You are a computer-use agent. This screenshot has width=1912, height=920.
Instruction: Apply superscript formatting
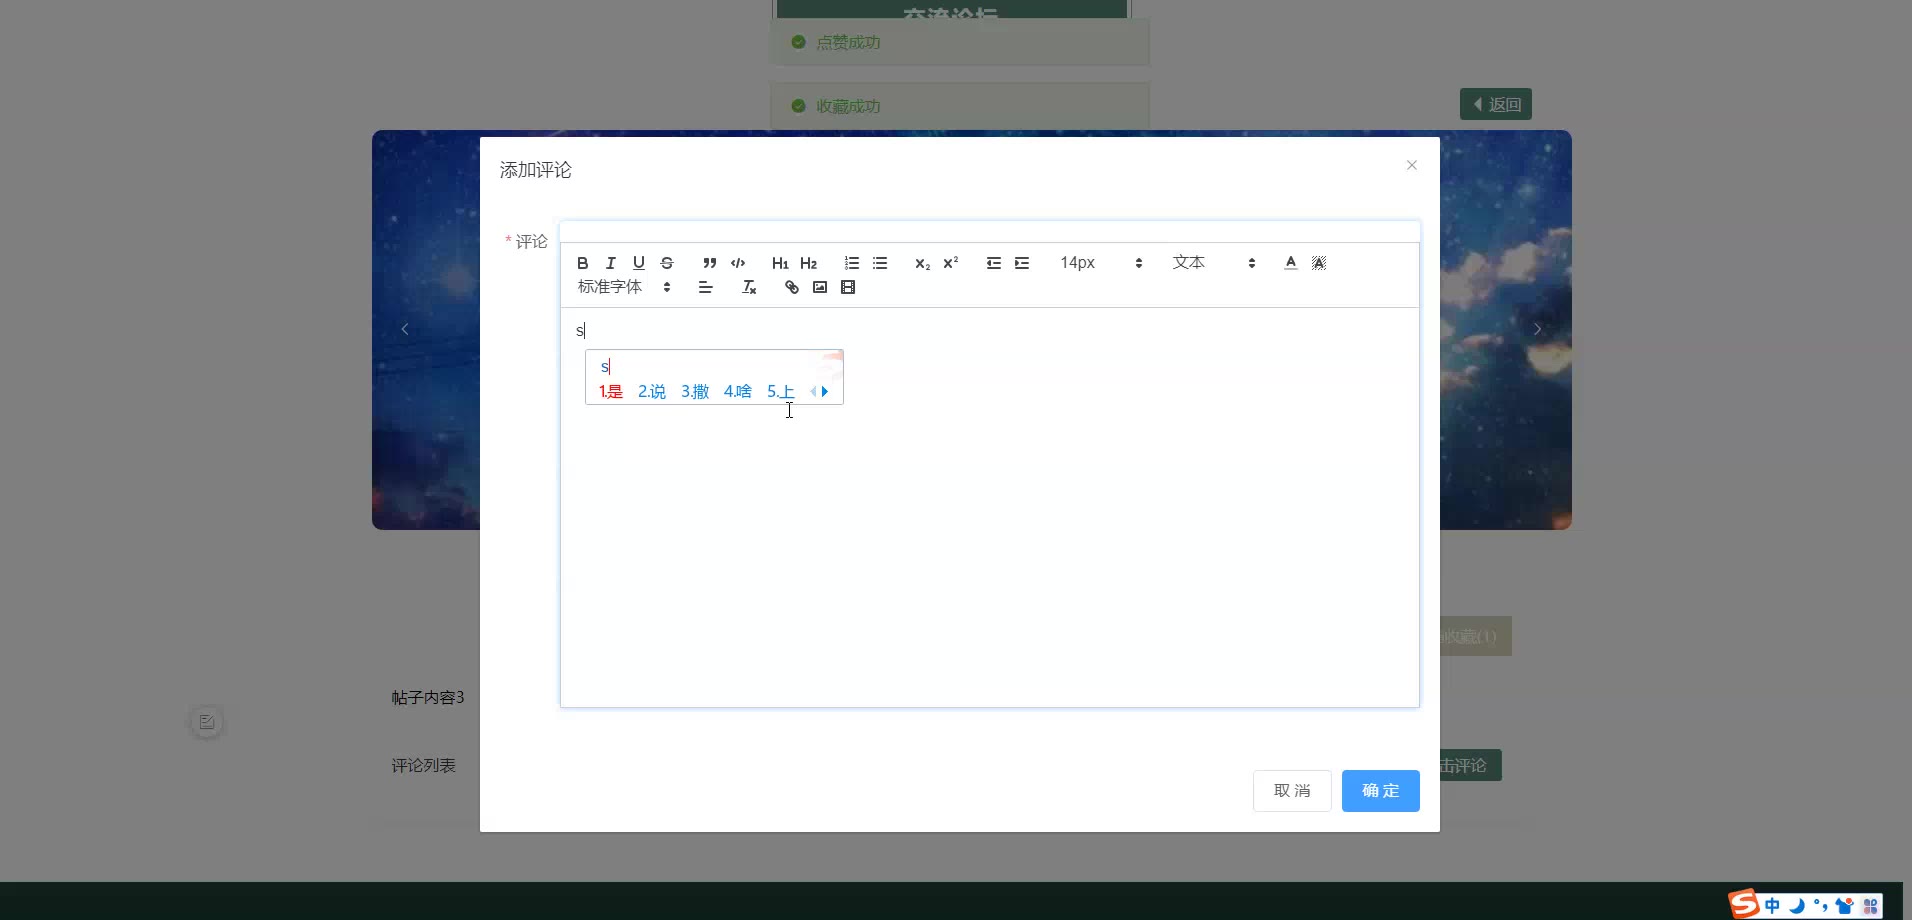pos(951,263)
